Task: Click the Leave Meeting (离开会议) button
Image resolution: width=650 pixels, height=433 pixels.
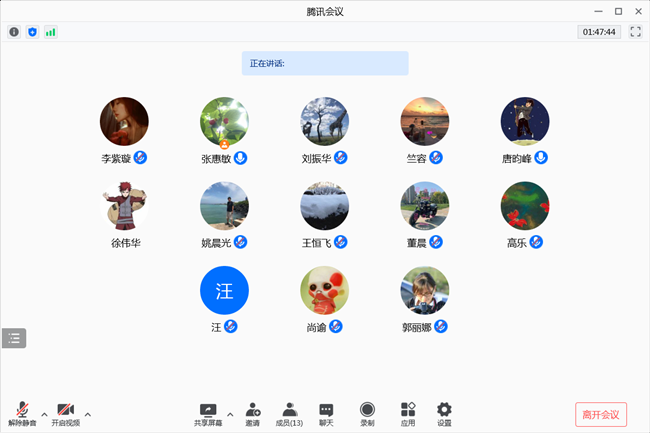Action: (x=601, y=414)
